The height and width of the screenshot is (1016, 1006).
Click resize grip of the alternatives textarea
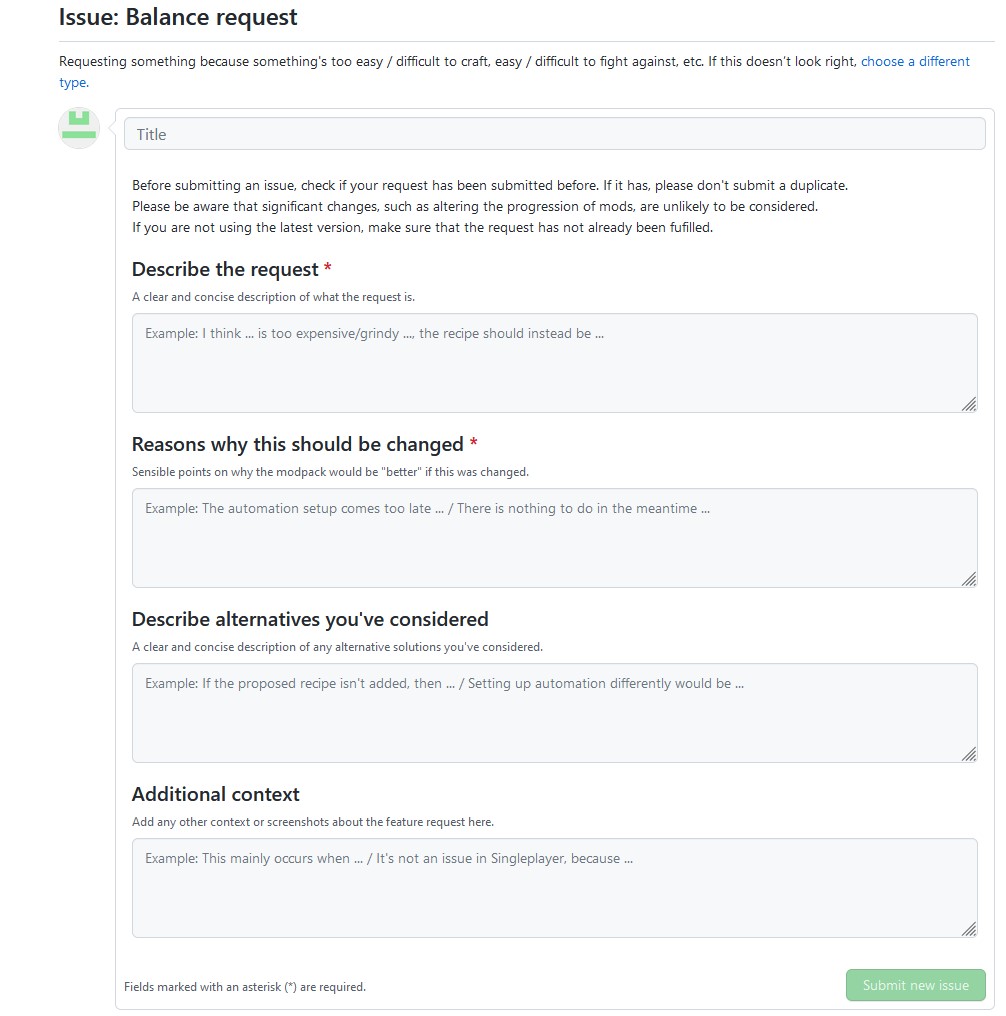pos(968,754)
